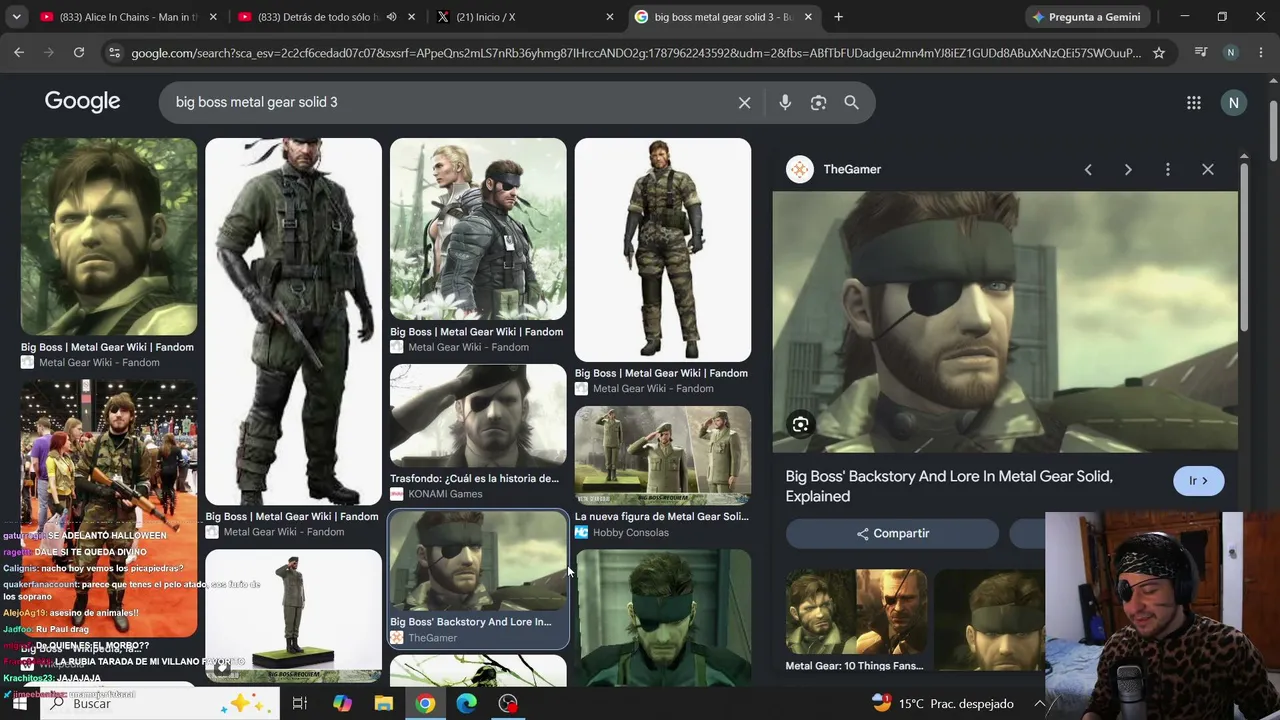
Task: Open the Trasfondo: ¿Cuál es la historia result title
Action: [474, 478]
